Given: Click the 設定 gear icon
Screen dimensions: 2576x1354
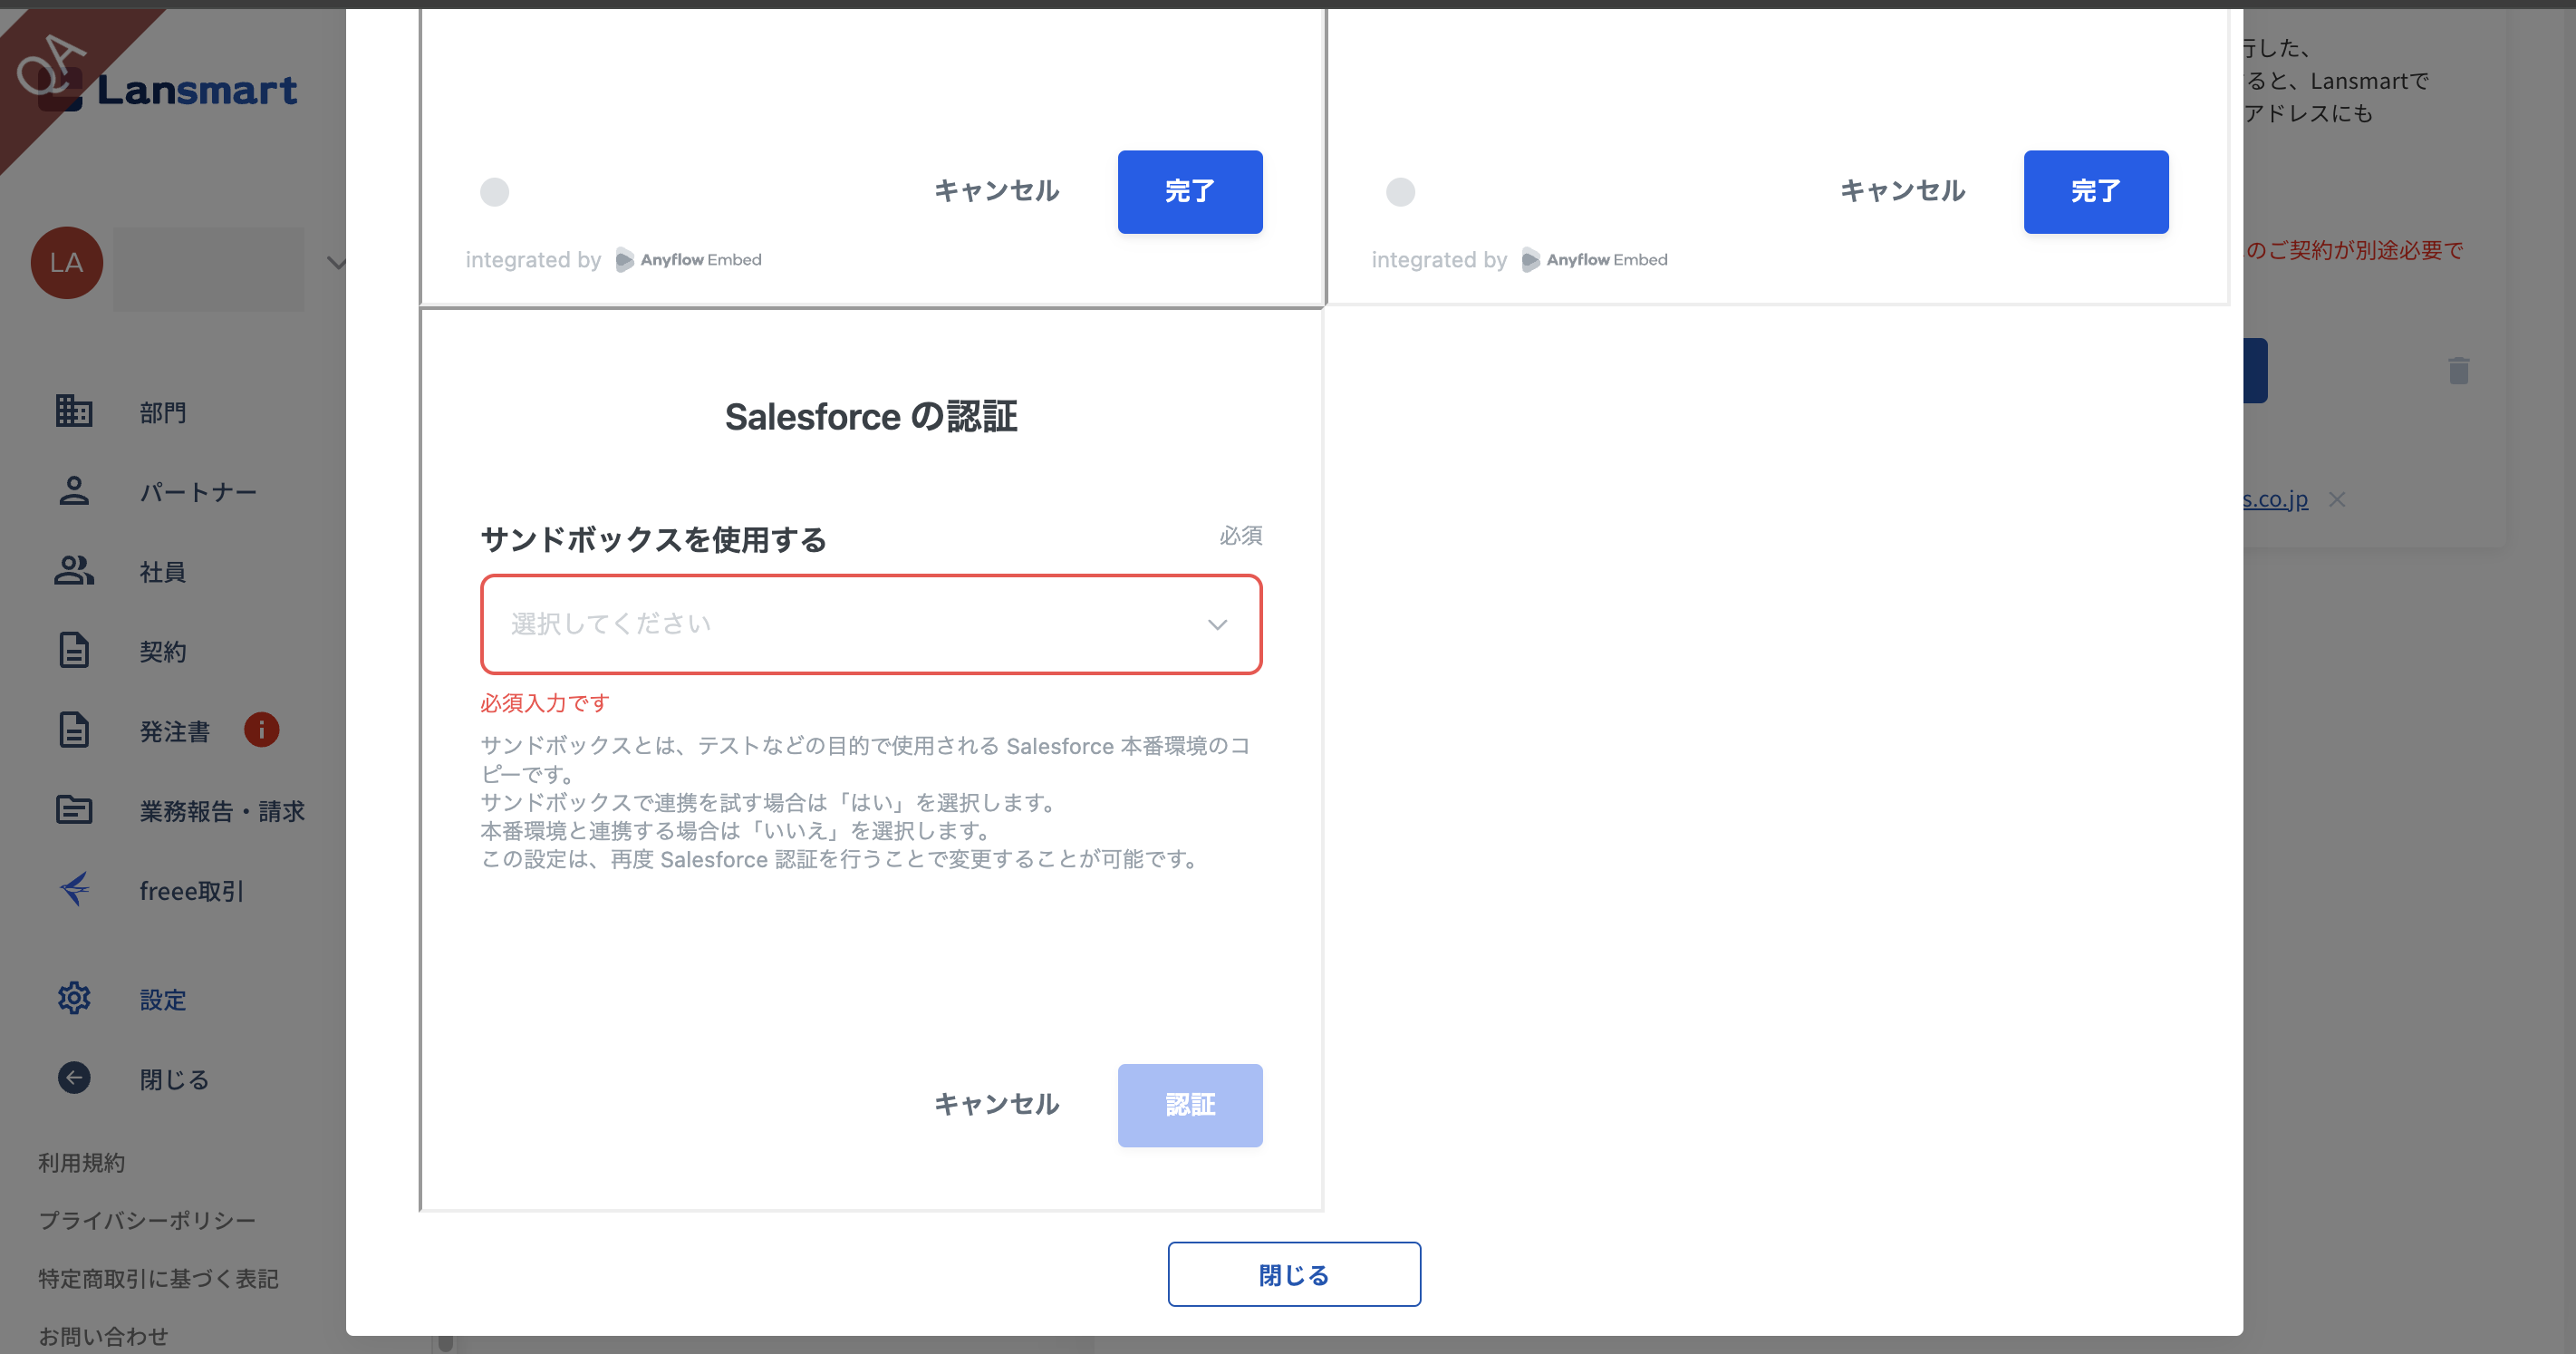Looking at the screenshot, I should coord(73,998).
